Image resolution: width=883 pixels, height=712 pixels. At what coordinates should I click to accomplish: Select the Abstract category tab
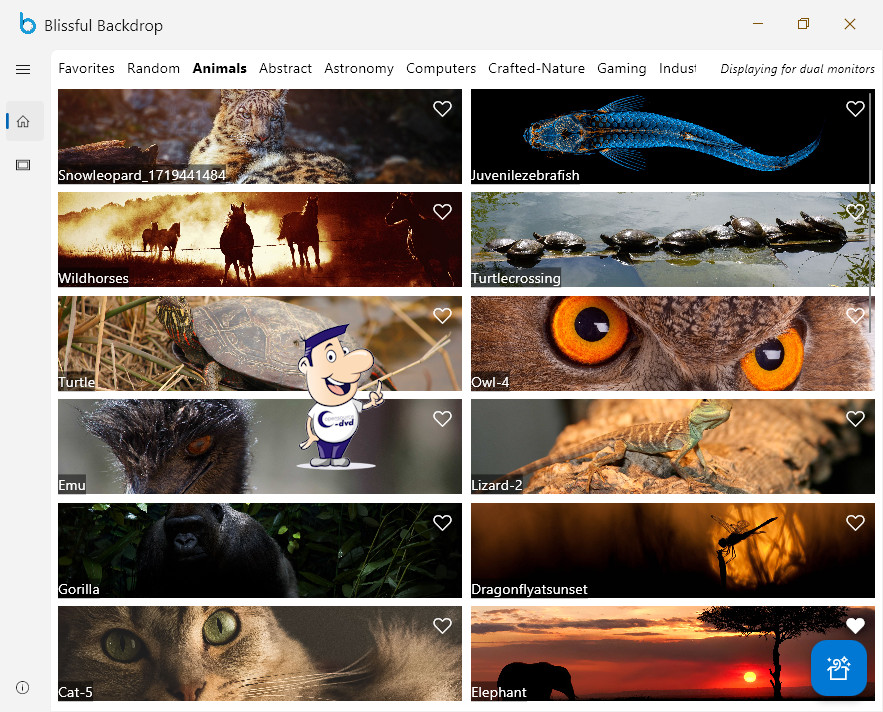tap(285, 69)
